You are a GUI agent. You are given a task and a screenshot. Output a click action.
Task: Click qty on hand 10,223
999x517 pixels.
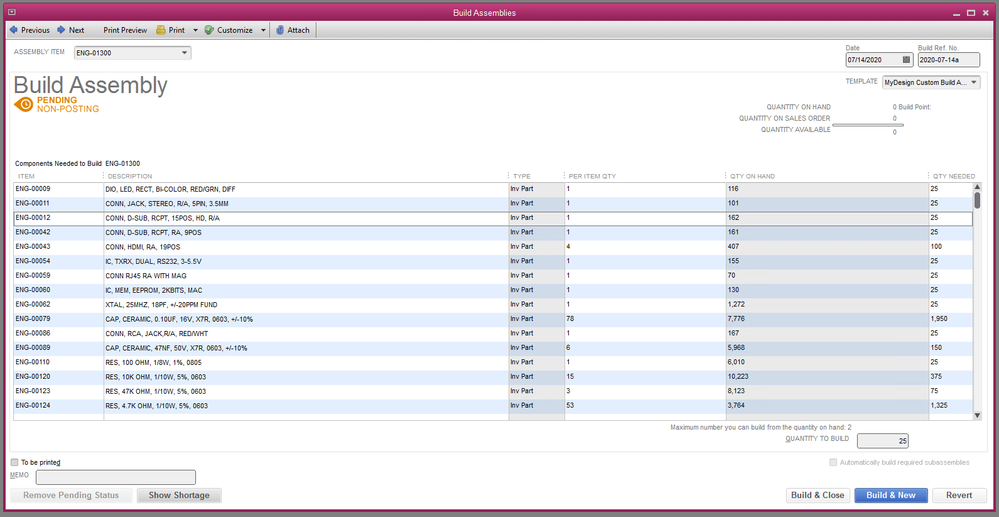point(738,377)
